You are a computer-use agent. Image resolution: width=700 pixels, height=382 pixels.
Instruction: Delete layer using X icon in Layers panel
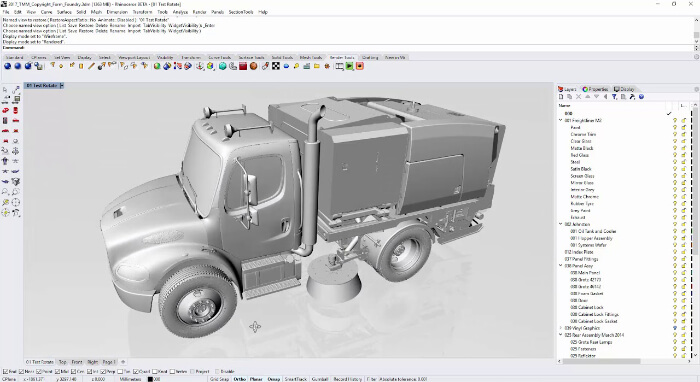click(x=579, y=97)
